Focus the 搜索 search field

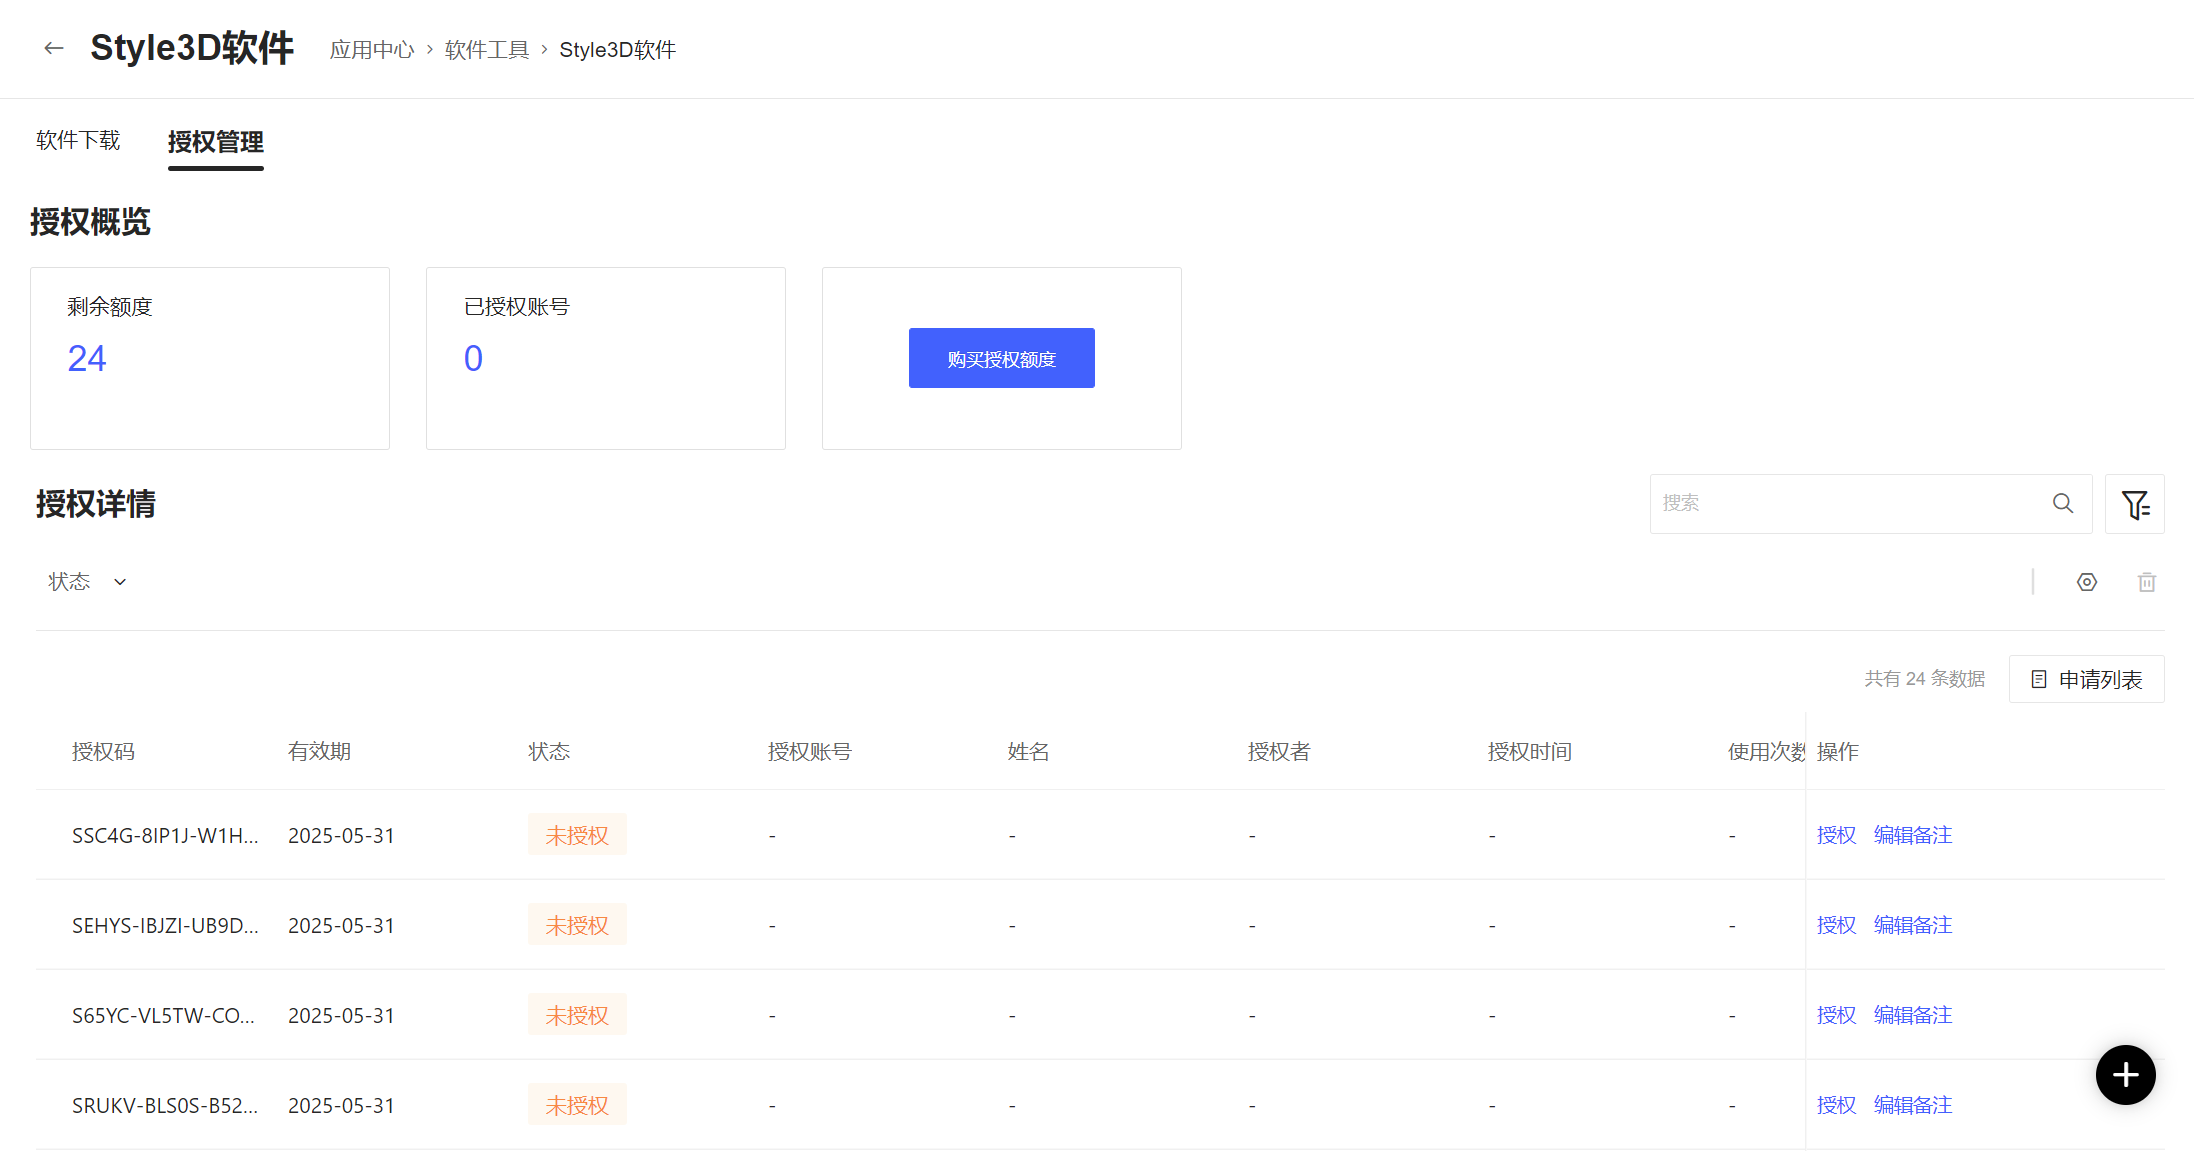(1850, 503)
